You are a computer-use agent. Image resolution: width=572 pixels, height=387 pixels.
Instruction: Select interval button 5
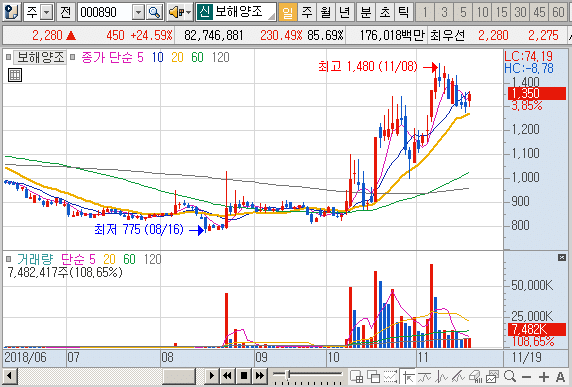(463, 12)
